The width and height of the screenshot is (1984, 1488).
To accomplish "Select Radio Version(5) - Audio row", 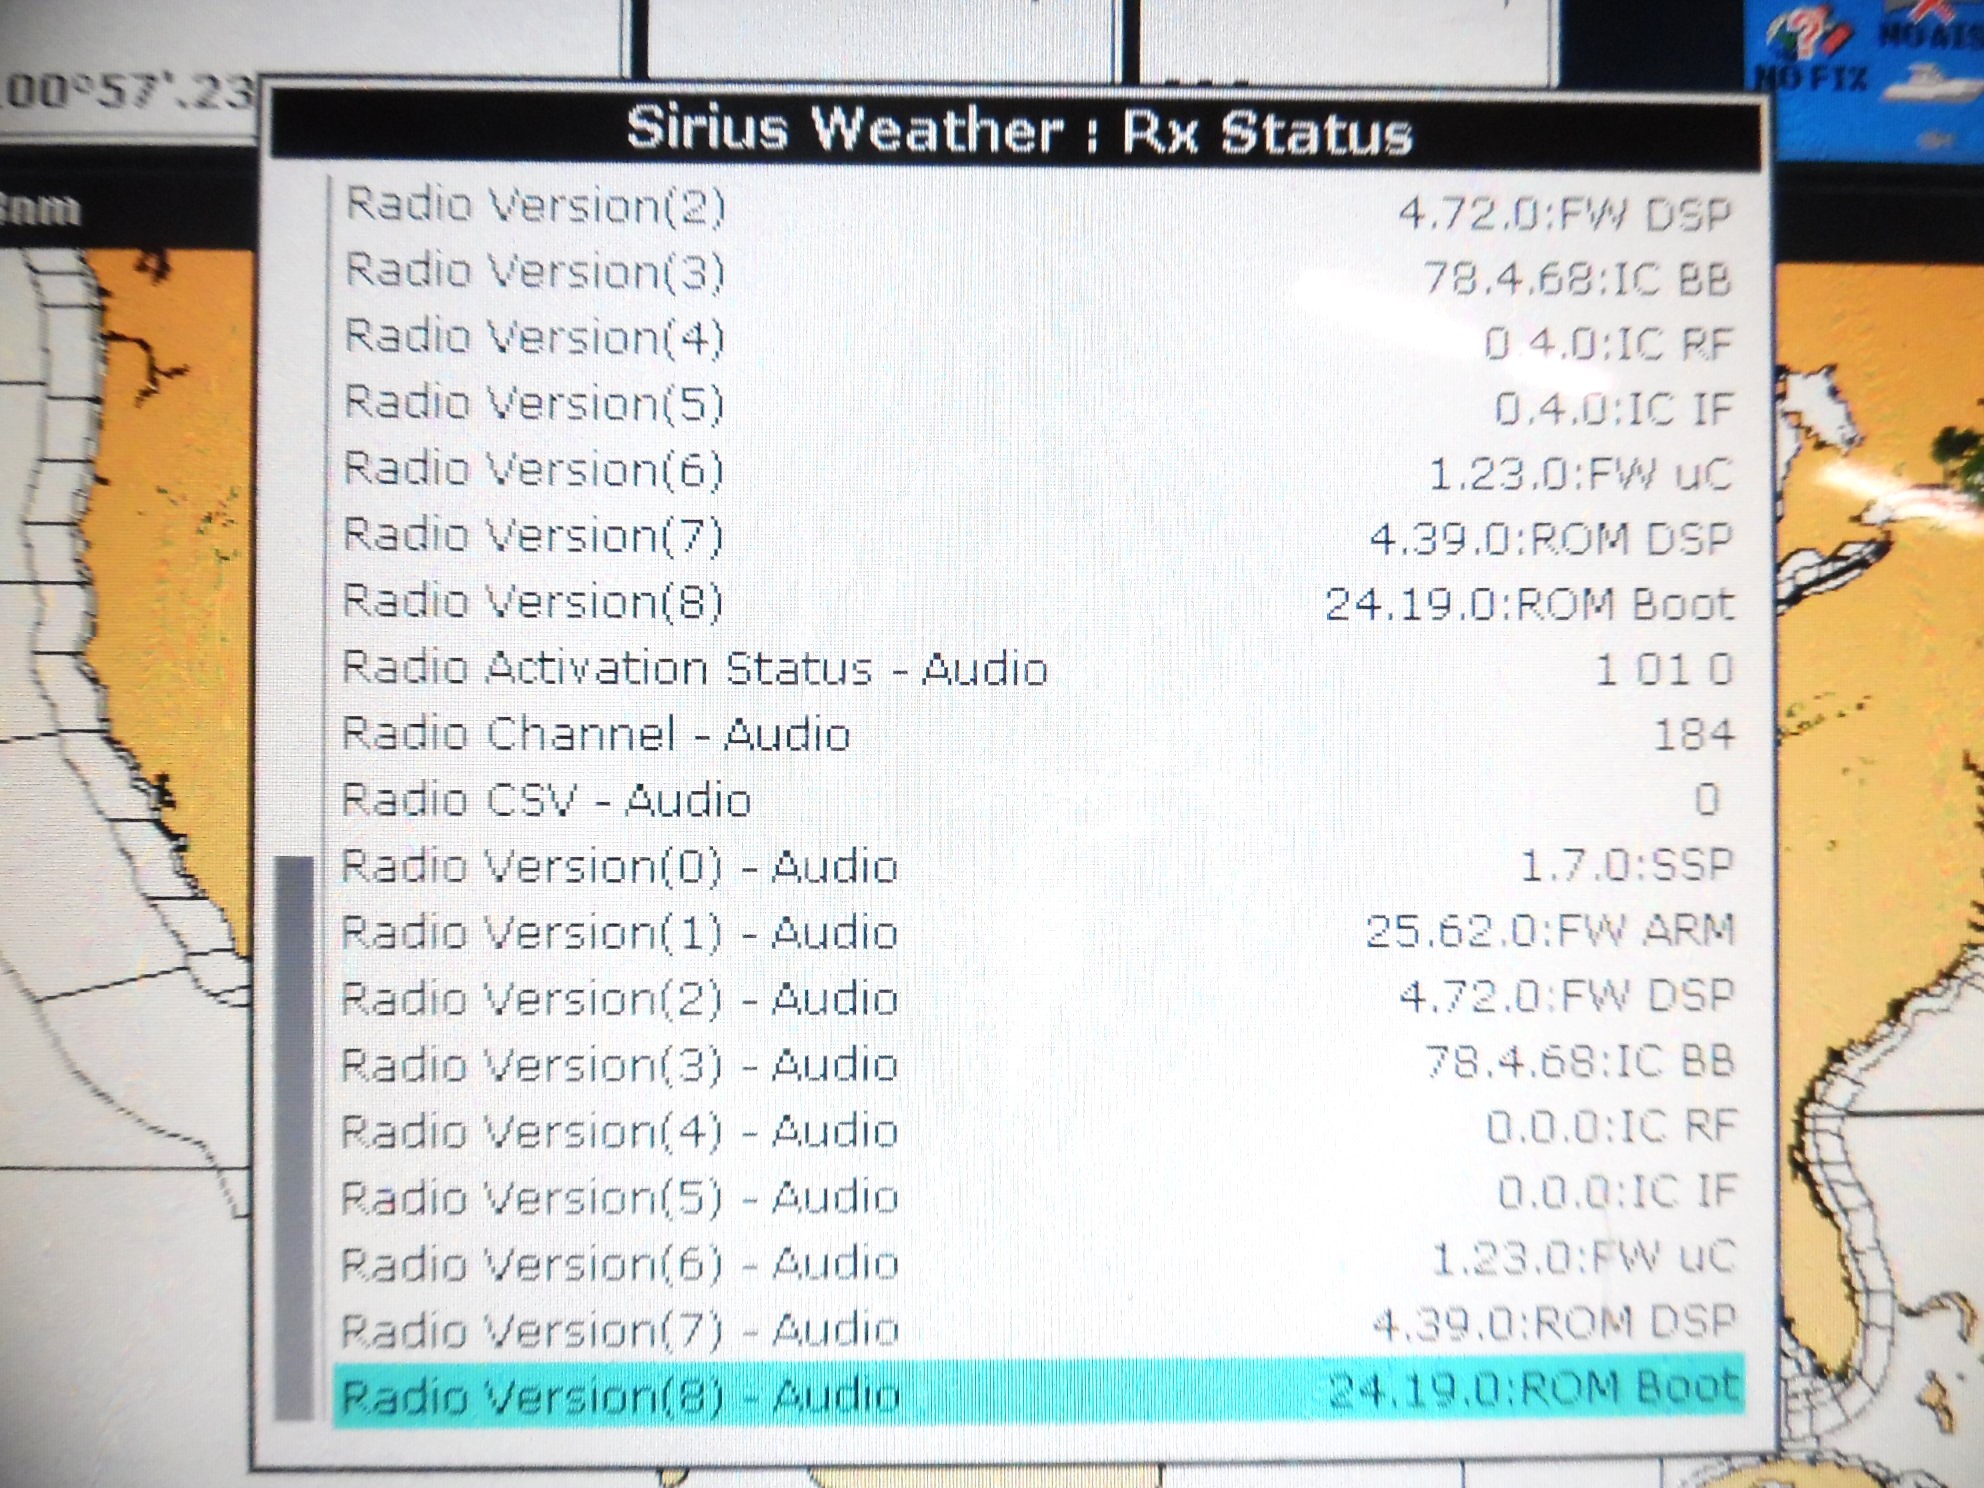I will 1038,1197.
